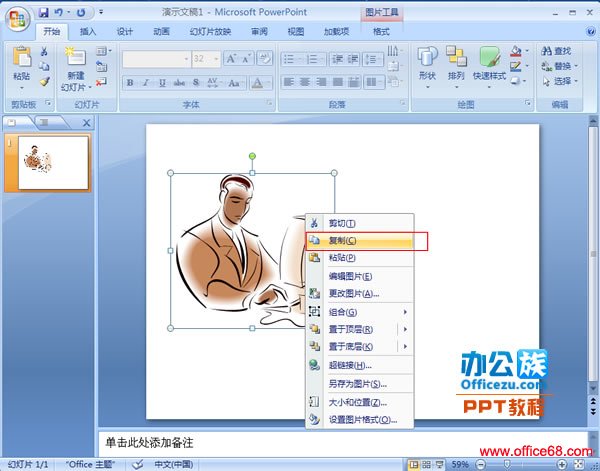Toggle Underline formatting
Screen dimensions: 600x471
click(x=162, y=82)
